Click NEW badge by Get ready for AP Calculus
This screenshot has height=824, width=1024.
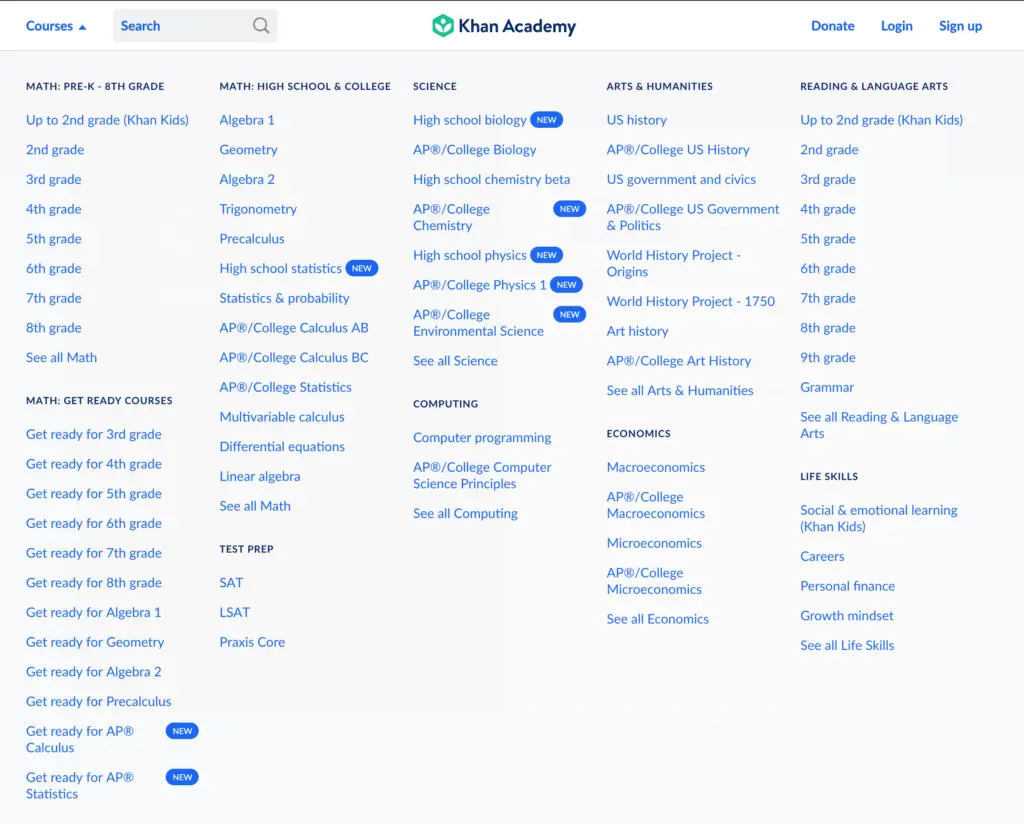click(x=182, y=731)
